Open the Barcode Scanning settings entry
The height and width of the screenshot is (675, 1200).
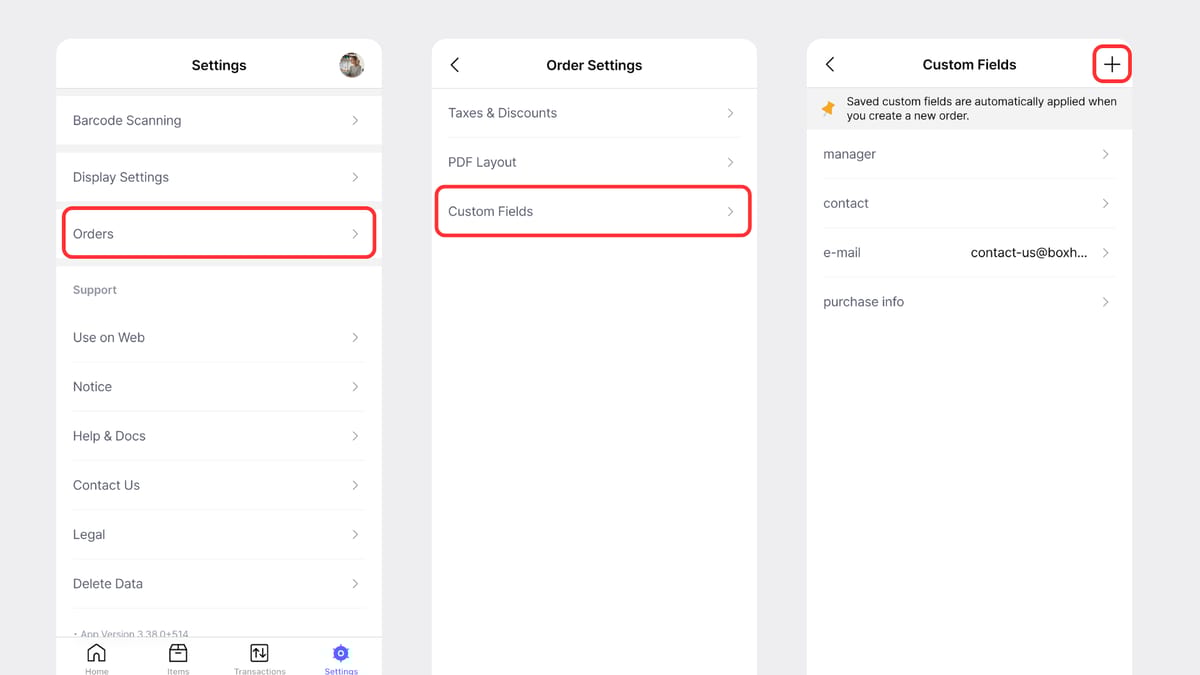pos(218,120)
